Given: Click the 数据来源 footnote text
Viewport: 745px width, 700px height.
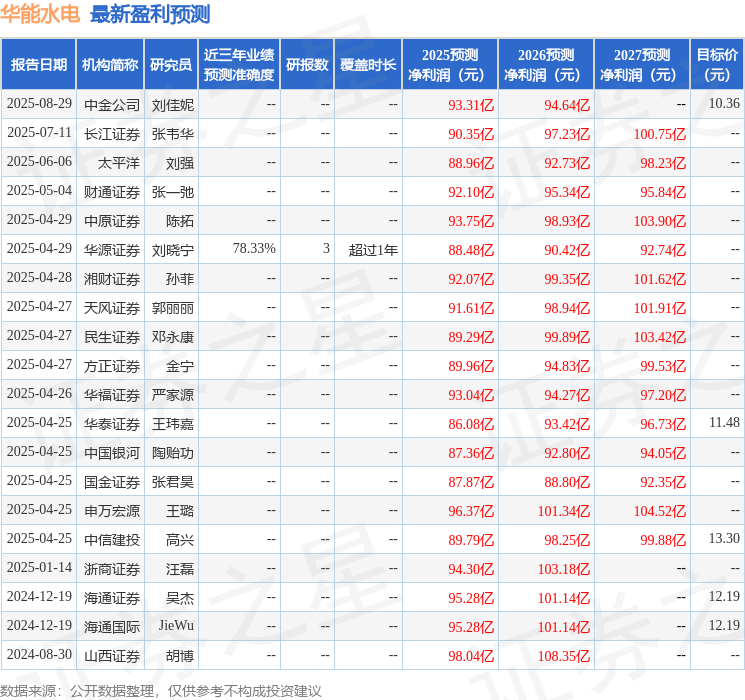Looking at the screenshot, I should (161, 690).
